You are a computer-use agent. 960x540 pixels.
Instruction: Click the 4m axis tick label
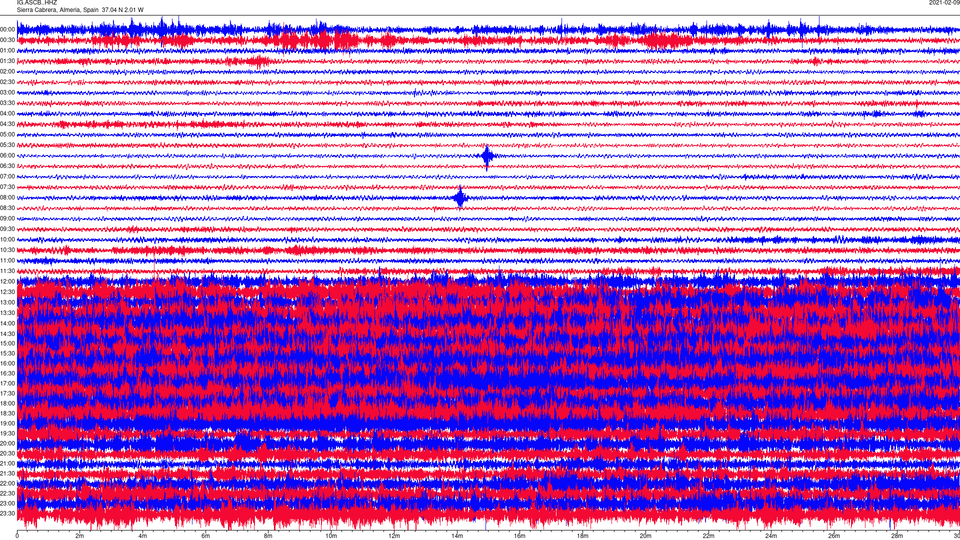143,536
